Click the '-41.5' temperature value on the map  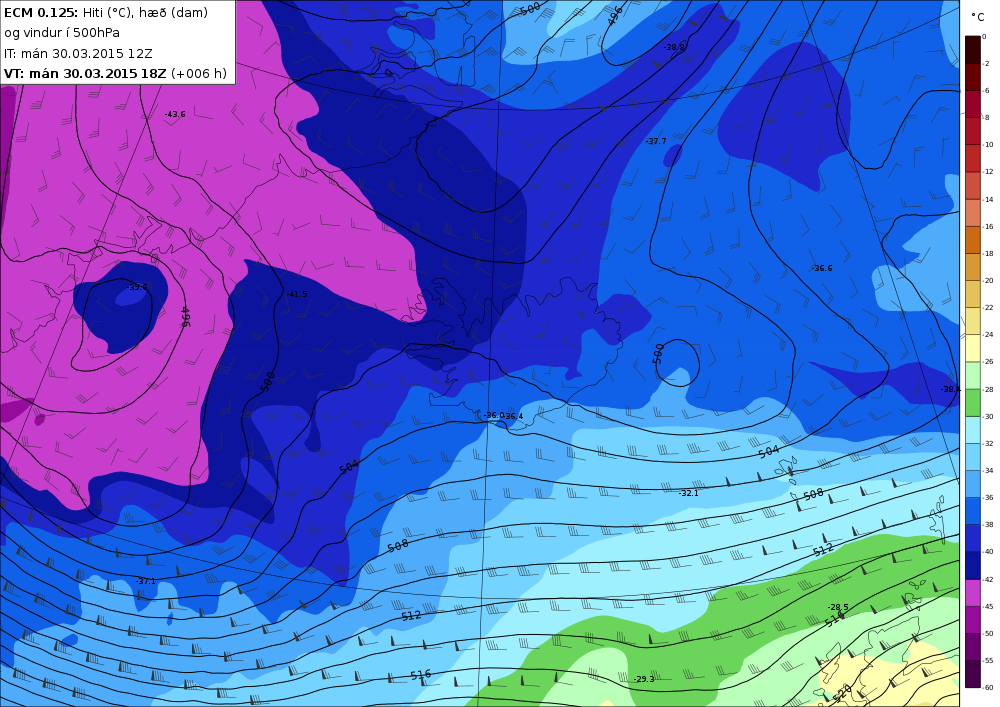[297, 294]
